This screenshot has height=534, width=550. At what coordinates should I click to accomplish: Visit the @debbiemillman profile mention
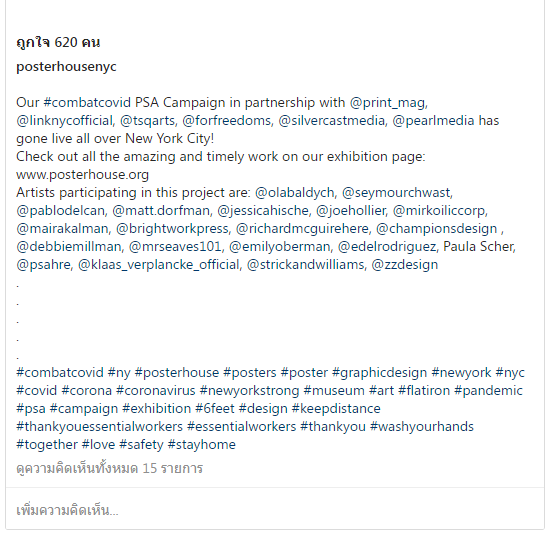(x=70, y=246)
